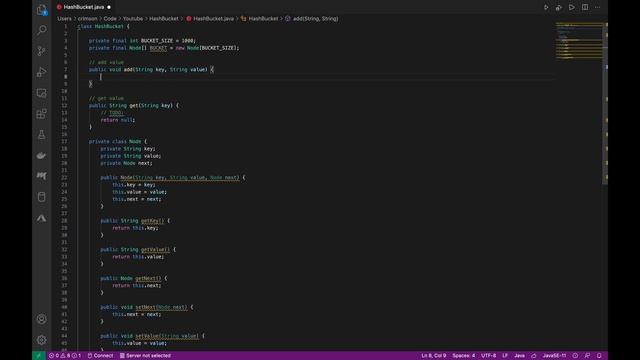The width and height of the screenshot is (640, 360).
Task: Open the Testing flask view
Action: tap(42, 135)
